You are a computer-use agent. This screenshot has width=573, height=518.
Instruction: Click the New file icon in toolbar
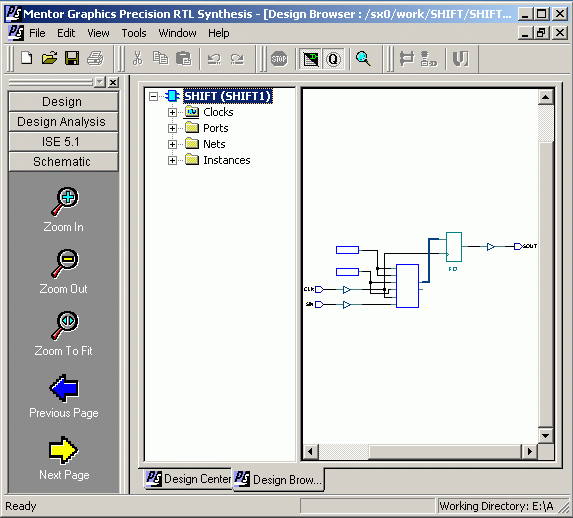(27, 58)
